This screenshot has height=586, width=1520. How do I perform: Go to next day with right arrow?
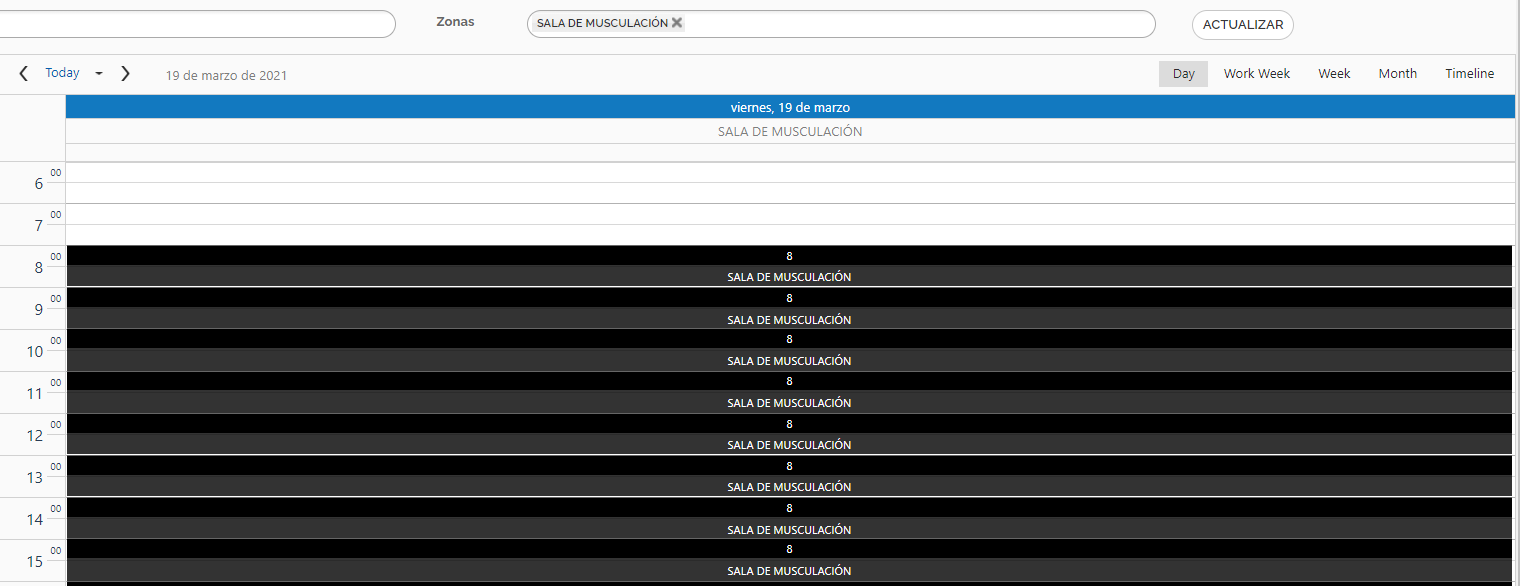(125, 73)
